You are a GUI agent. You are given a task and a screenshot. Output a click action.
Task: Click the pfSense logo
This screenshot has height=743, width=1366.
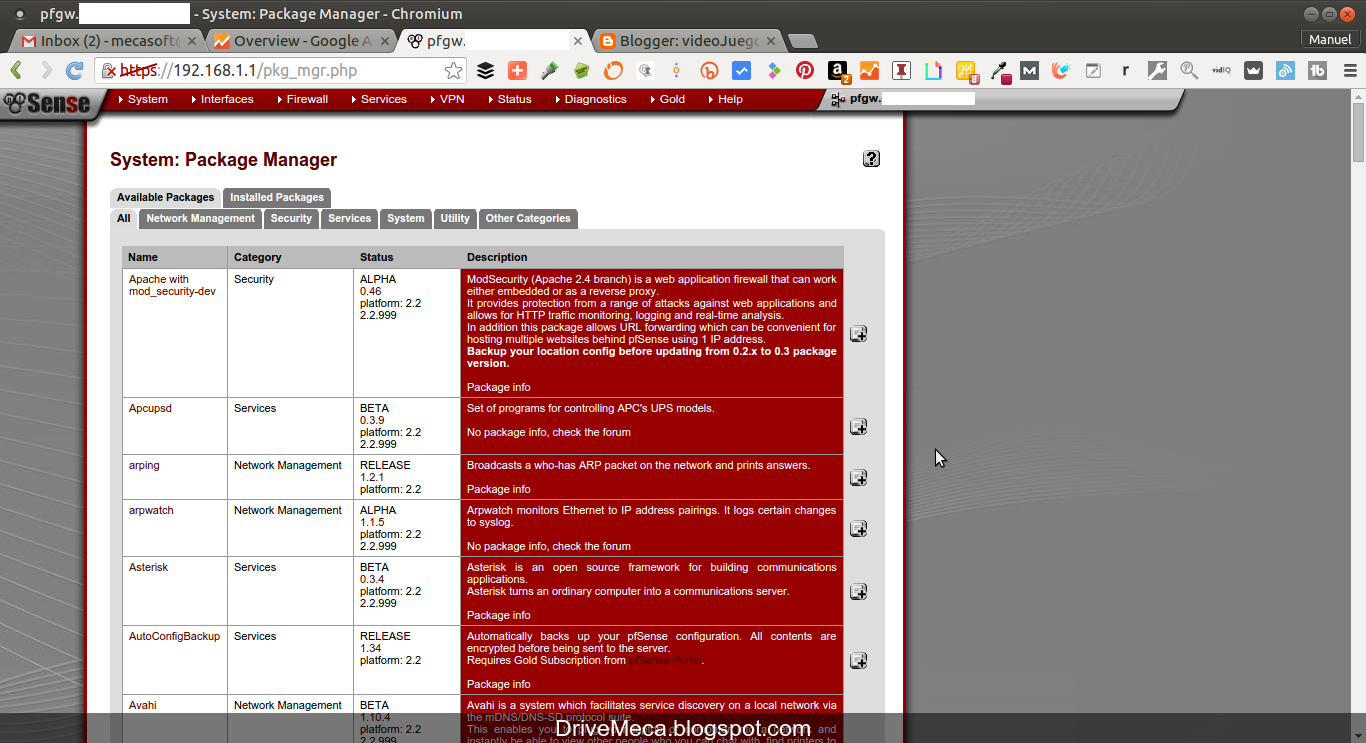pyautogui.click(x=47, y=103)
